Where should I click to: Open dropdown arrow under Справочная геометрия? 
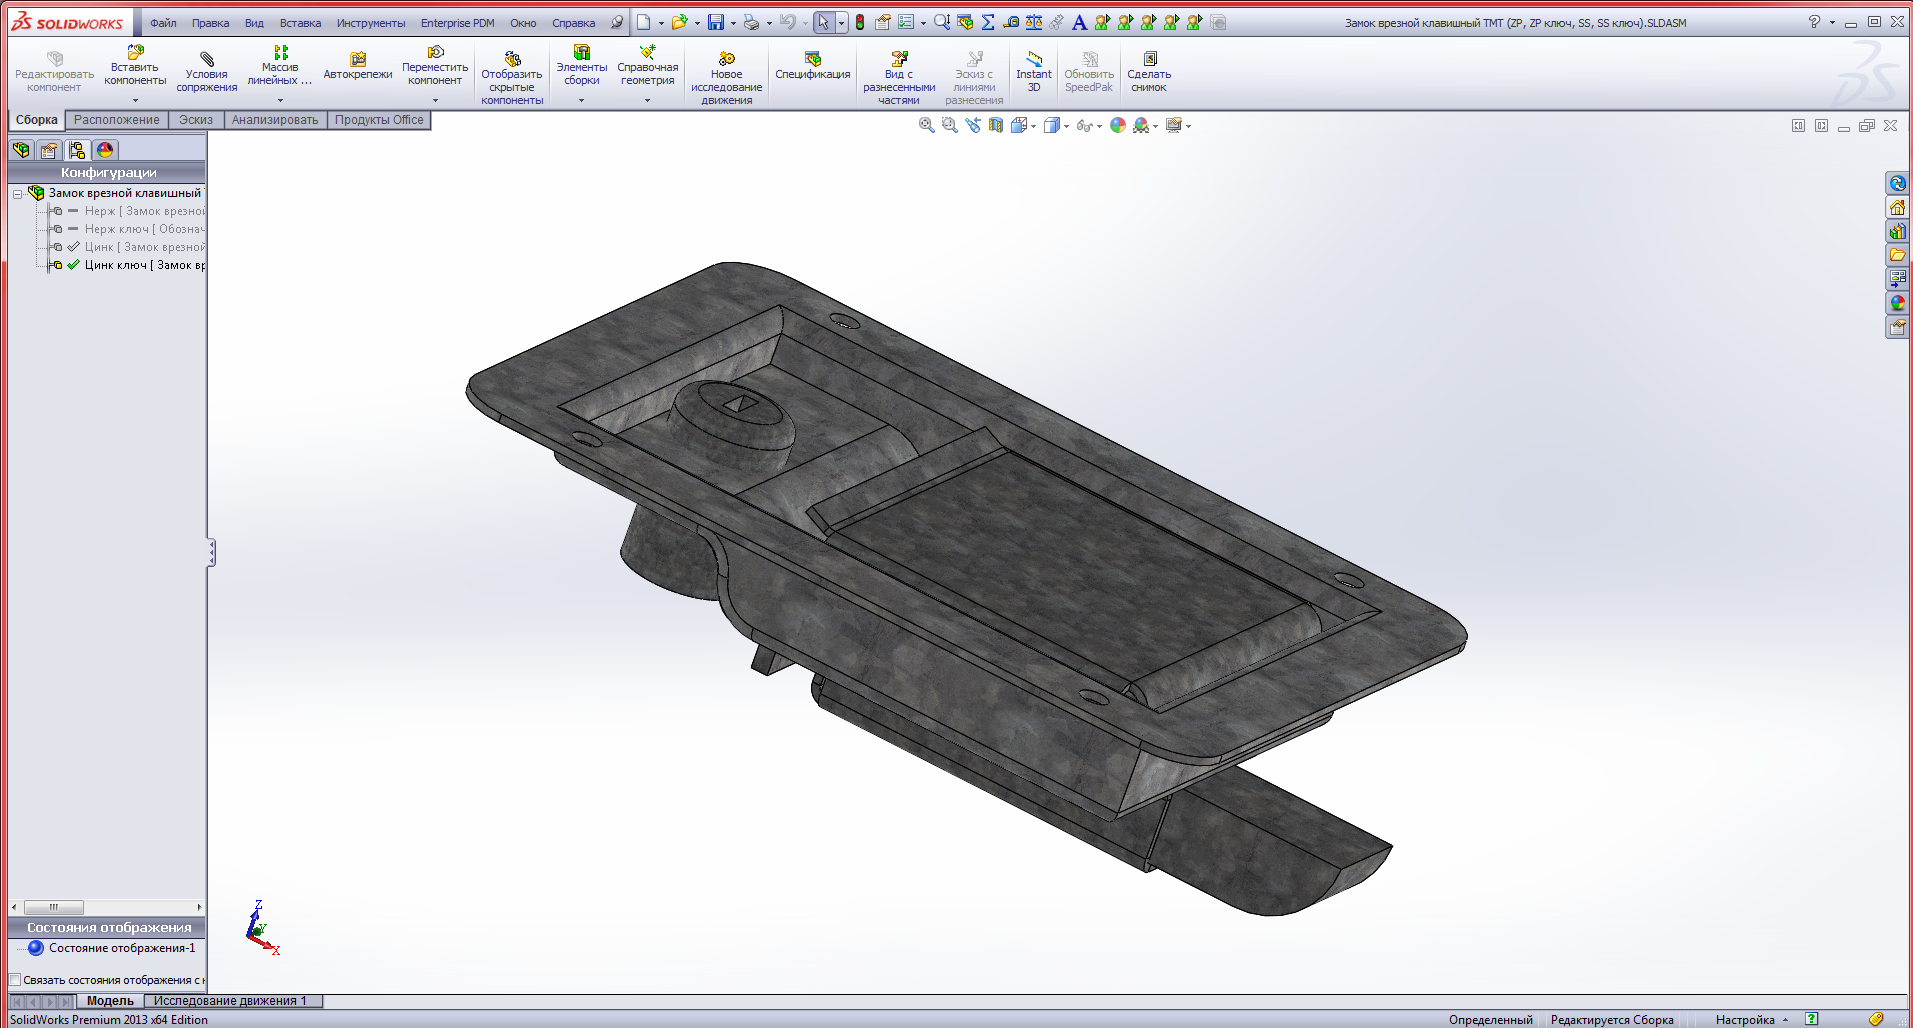click(647, 100)
